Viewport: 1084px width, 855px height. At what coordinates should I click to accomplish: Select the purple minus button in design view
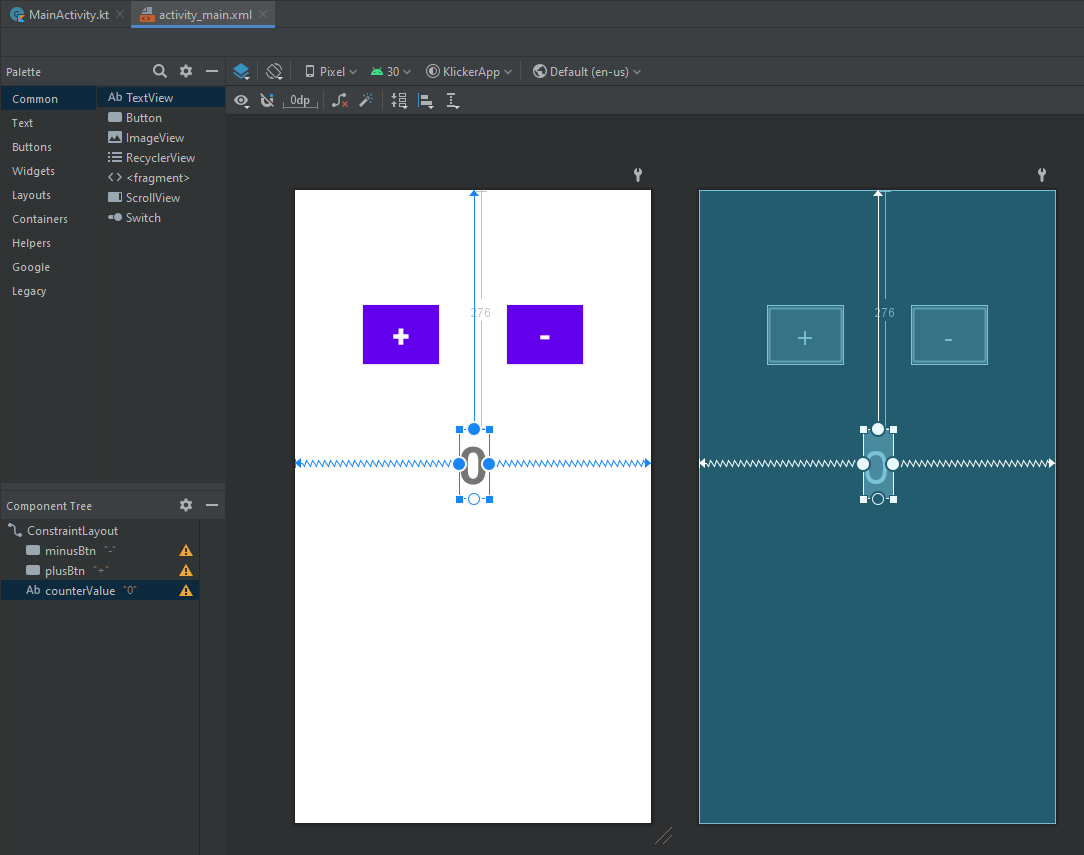click(x=545, y=335)
